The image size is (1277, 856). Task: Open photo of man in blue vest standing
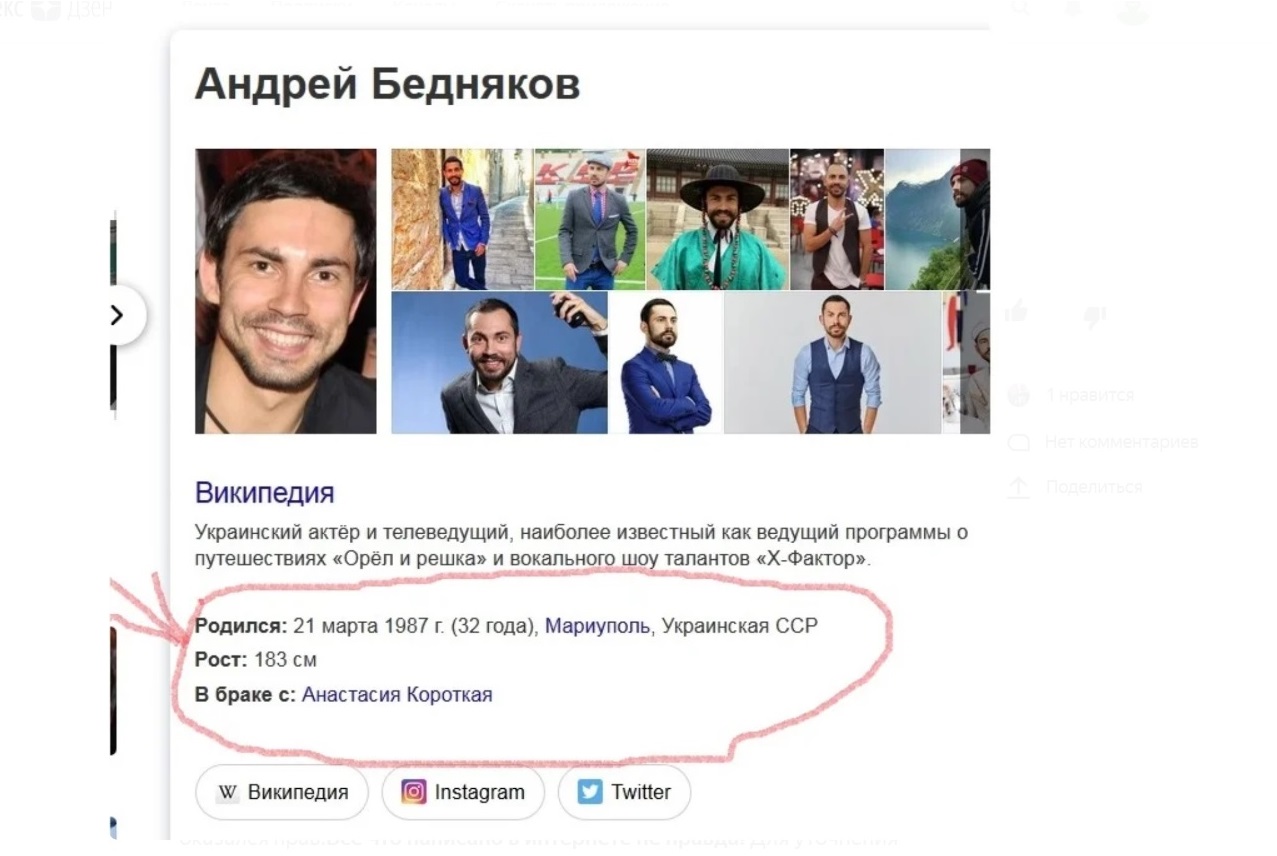click(832, 363)
